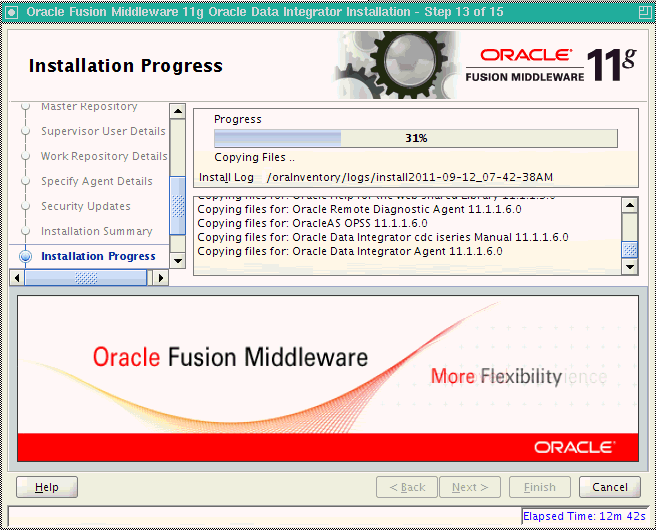The width and height of the screenshot is (656, 530).
Task: Click the Finish button
Action: point(540,487)
